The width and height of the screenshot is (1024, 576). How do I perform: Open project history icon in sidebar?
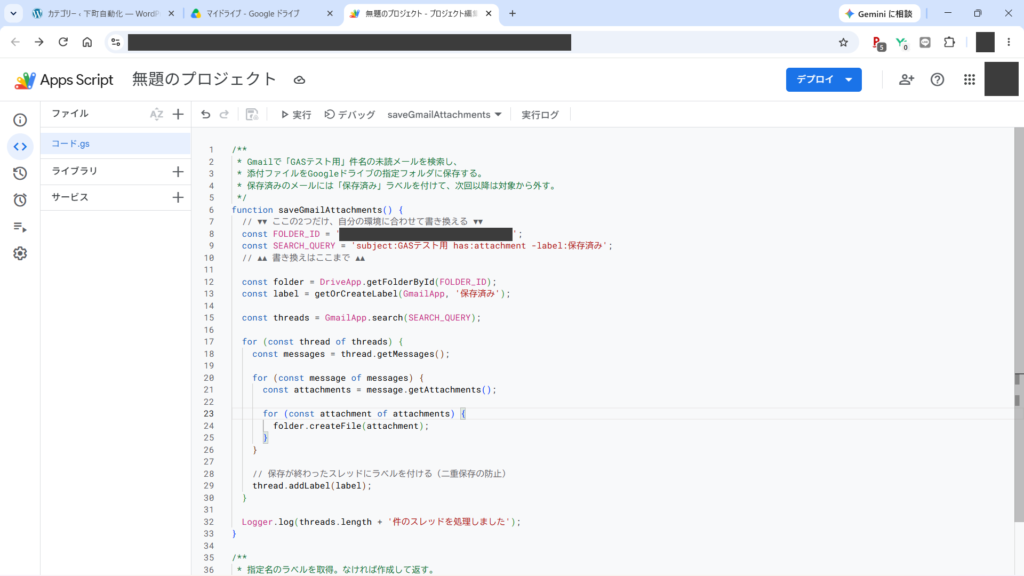click(x=20, y=174)
